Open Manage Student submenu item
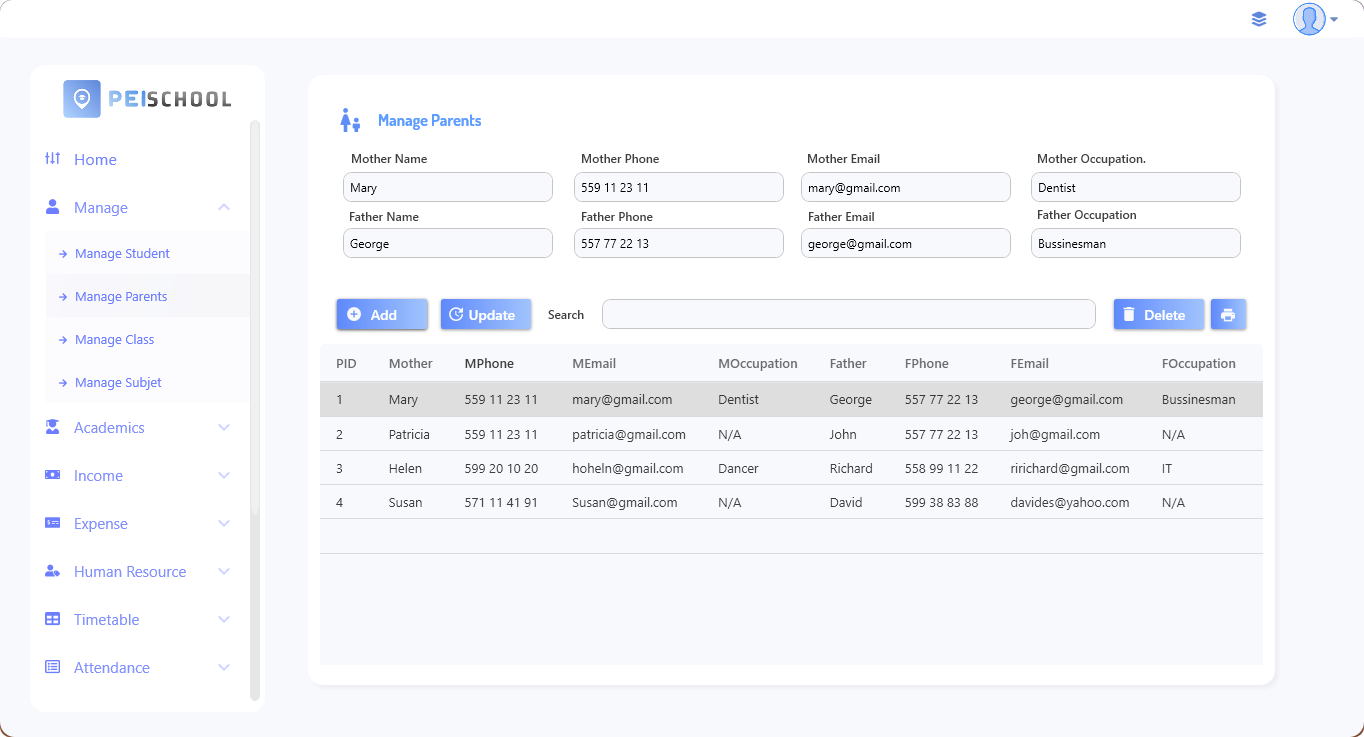The image size is (1364, 737). (122, 253)
